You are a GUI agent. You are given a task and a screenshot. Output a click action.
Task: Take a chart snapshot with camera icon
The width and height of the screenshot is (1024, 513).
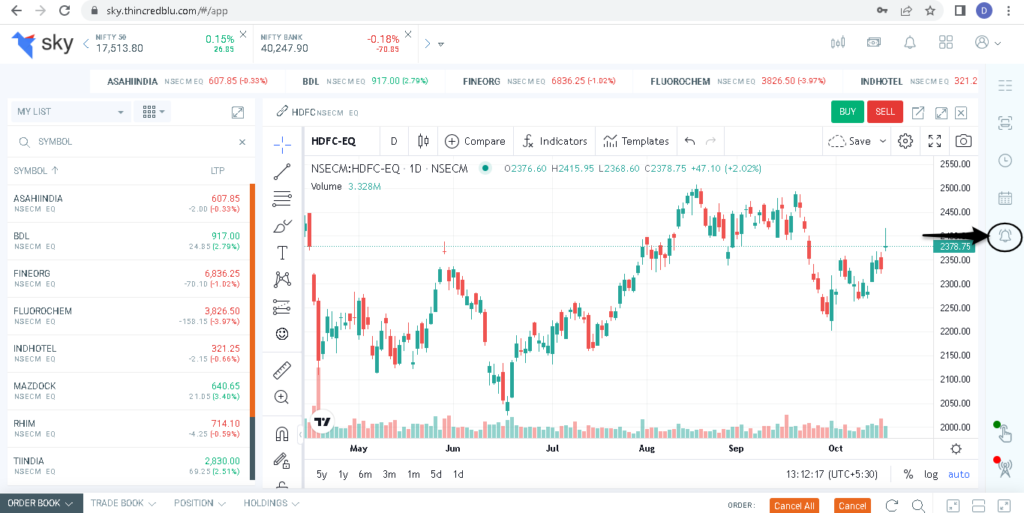coord(963,141)
